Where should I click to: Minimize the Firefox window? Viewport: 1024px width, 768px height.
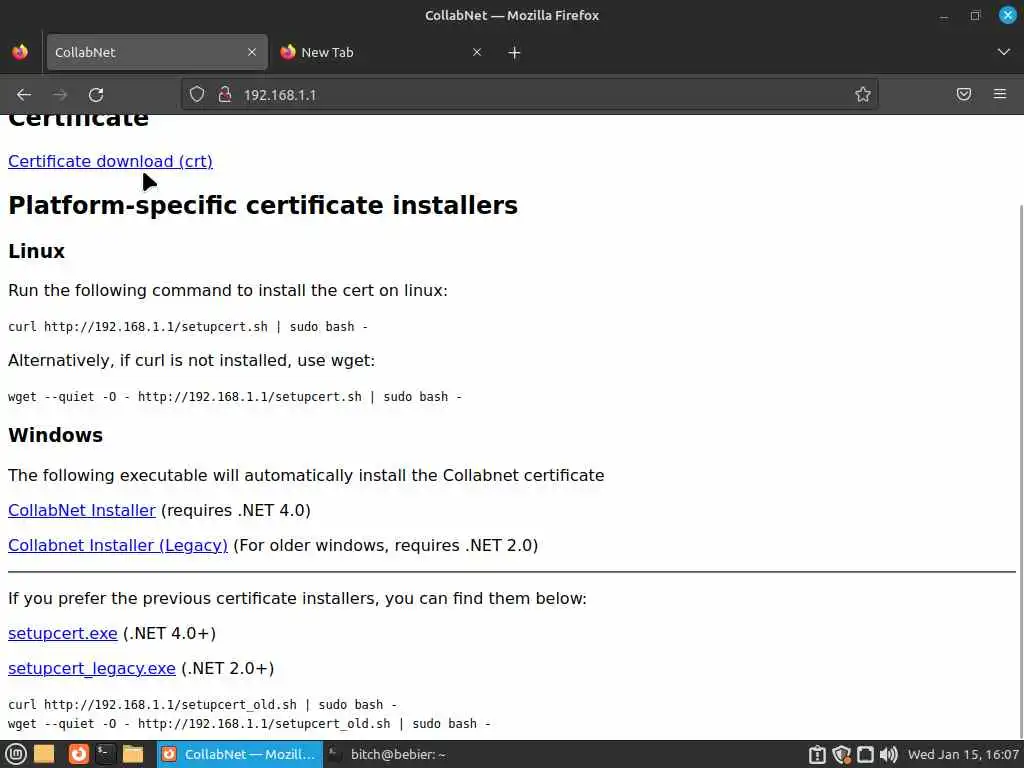[x=944, y=16]
